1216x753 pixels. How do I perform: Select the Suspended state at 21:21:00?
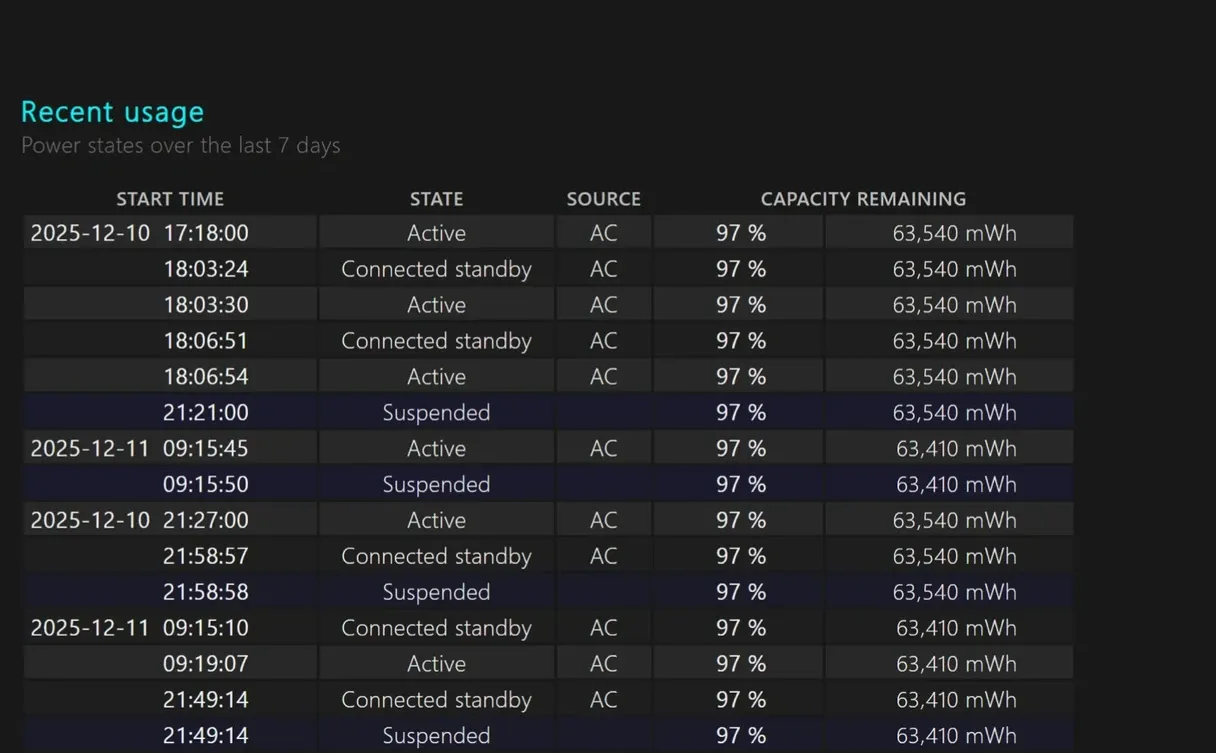(436, 413)
